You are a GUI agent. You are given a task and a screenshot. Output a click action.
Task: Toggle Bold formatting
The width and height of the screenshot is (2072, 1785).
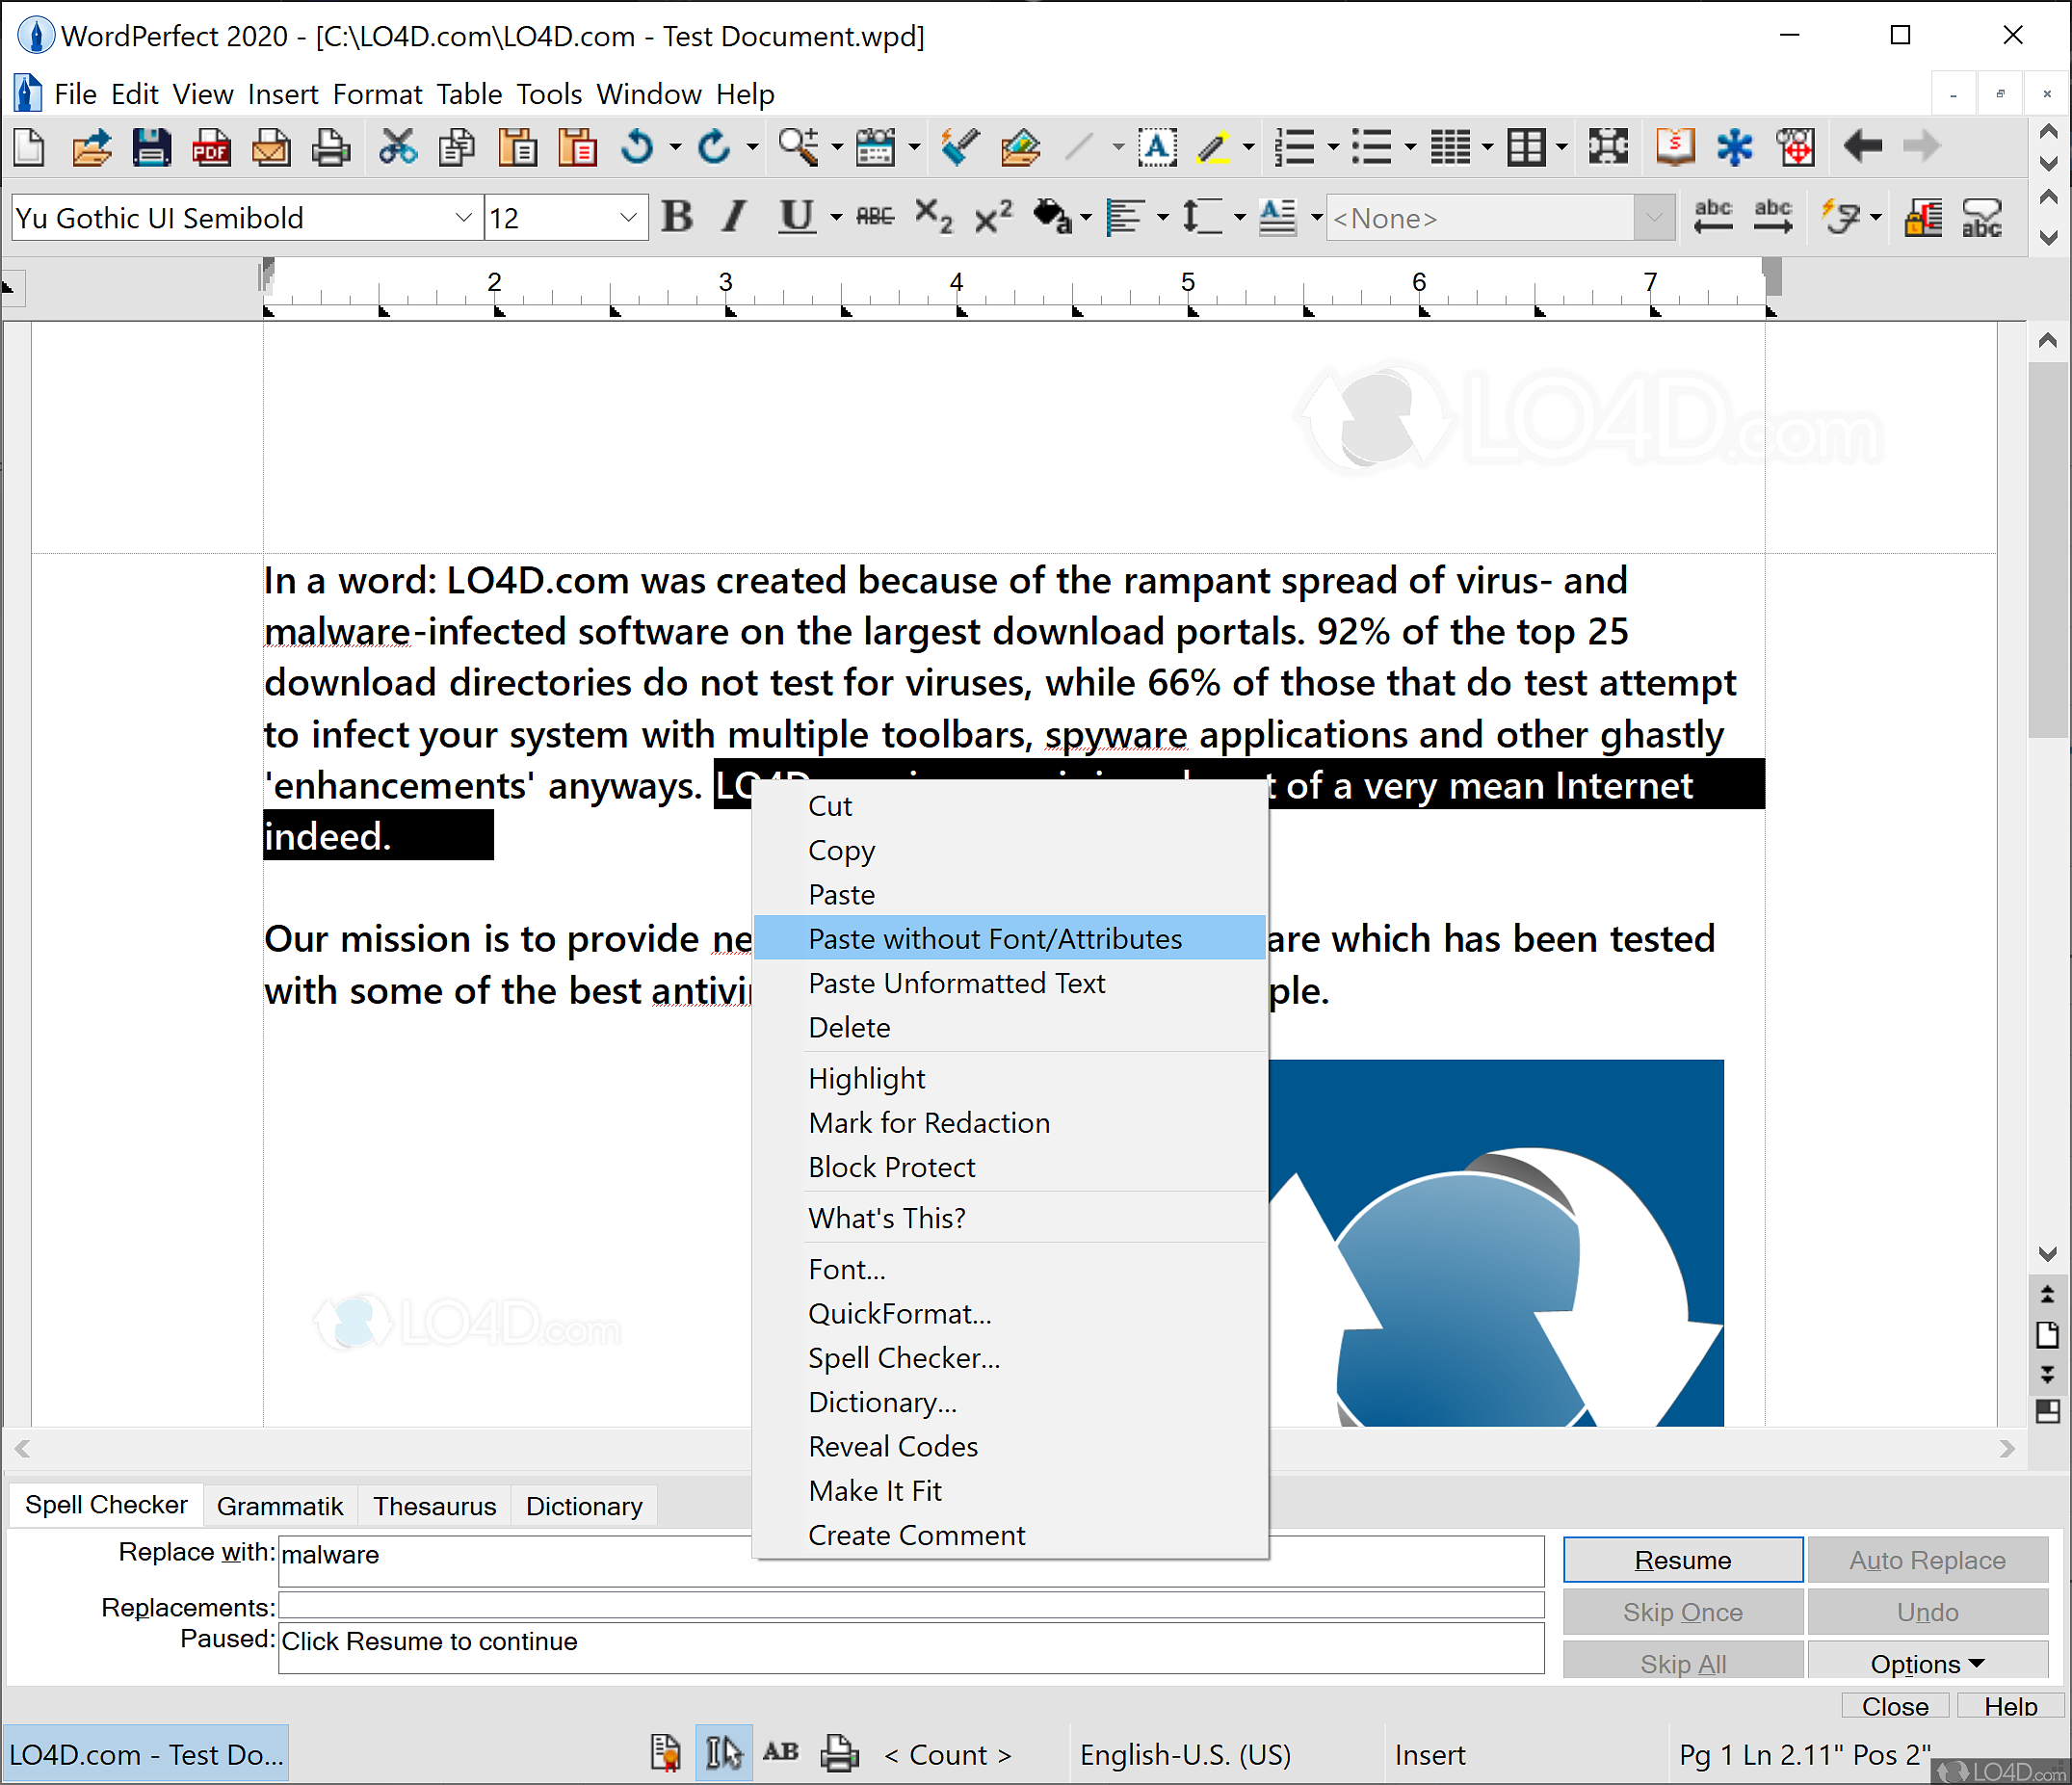click(x=678, y=216)
